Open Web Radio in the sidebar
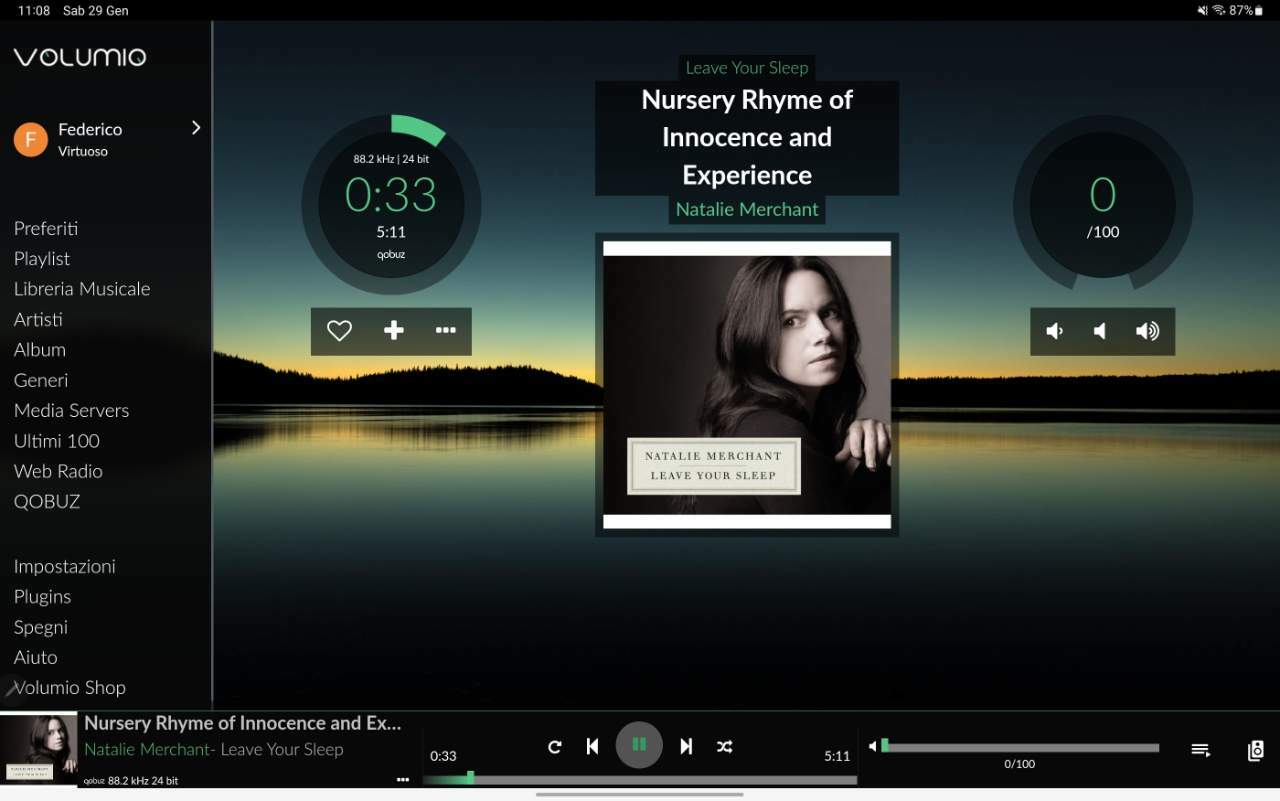 pyautogui.click(x=58, y=471)
